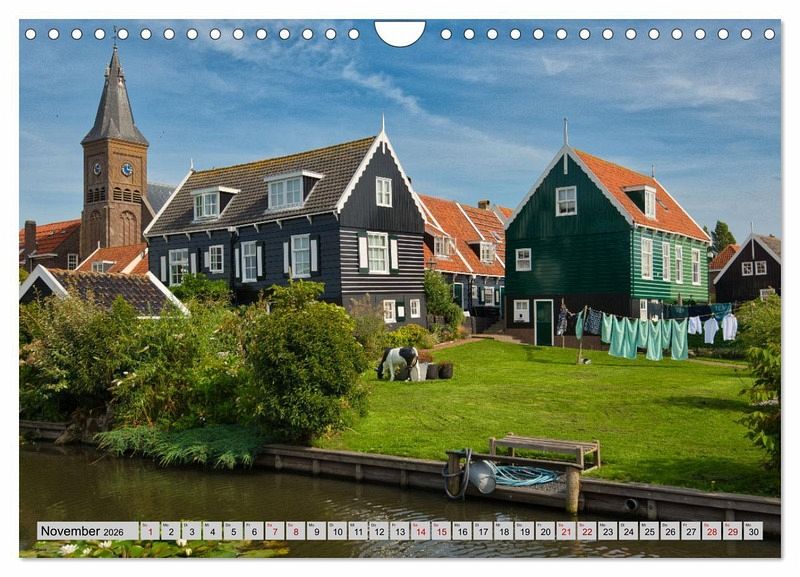Image resolution: width=800 pixels, height=577 pixels.
Task: Click the green house's front door
Action: [543, 322]
